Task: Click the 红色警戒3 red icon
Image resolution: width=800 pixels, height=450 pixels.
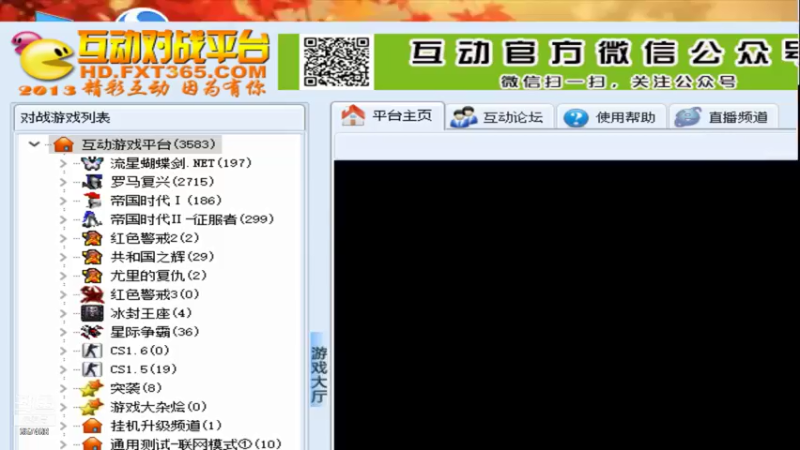Action: click(92, 294)
